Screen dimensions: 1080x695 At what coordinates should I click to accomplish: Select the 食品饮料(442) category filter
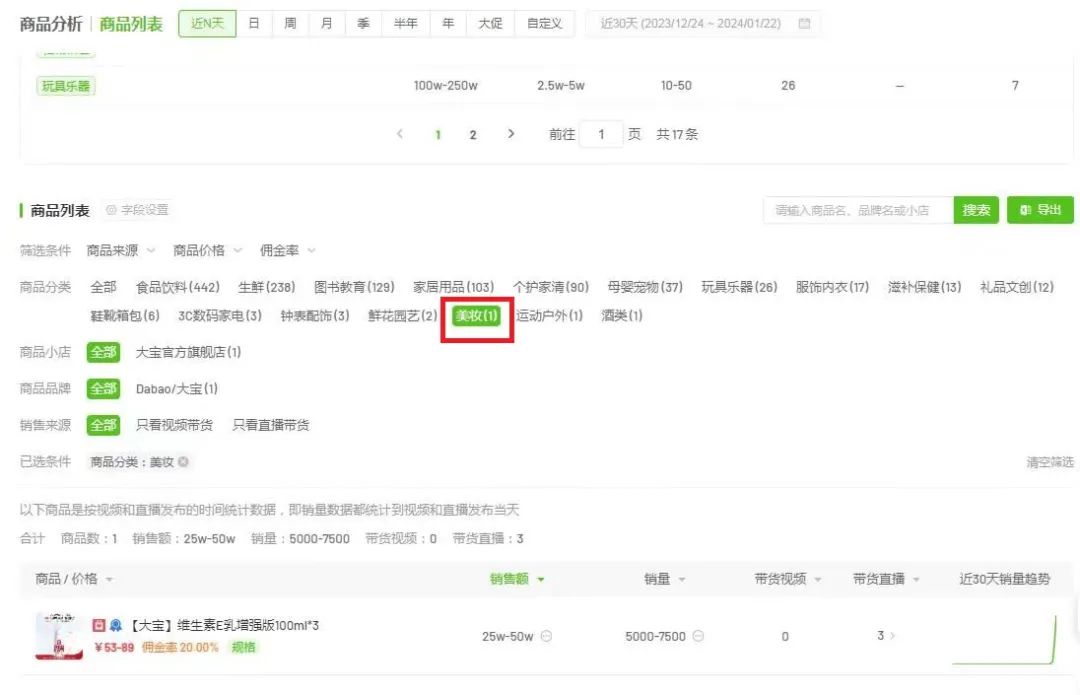(177, 287)
